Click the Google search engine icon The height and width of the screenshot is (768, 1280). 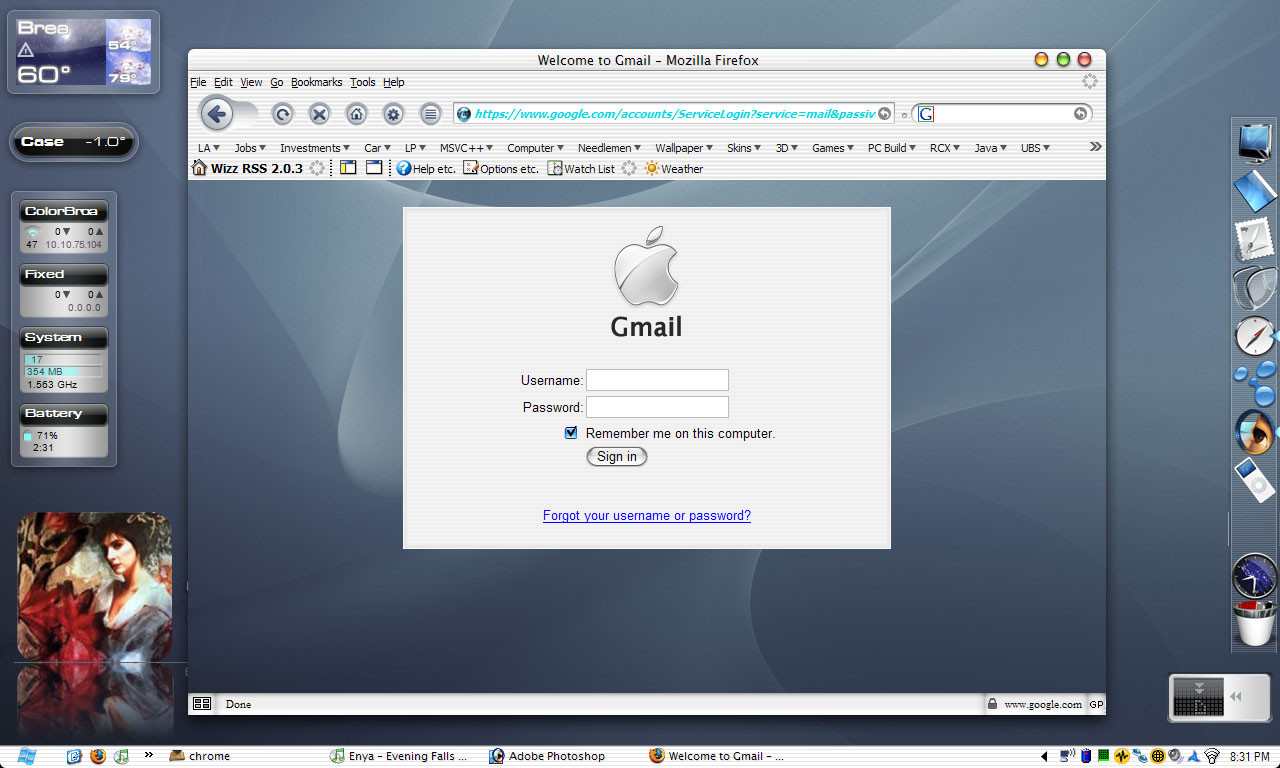[926, 114]
